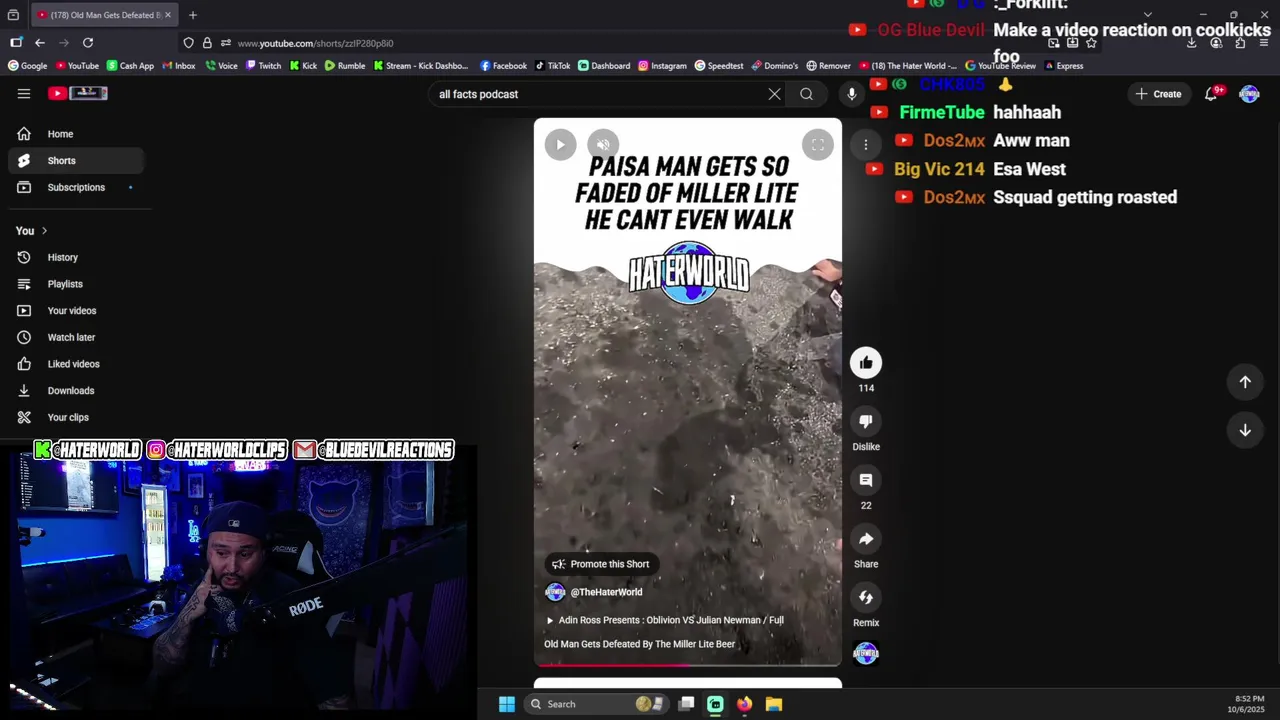
Task: Open Domino's bookmark
Action: pos(775,66)
